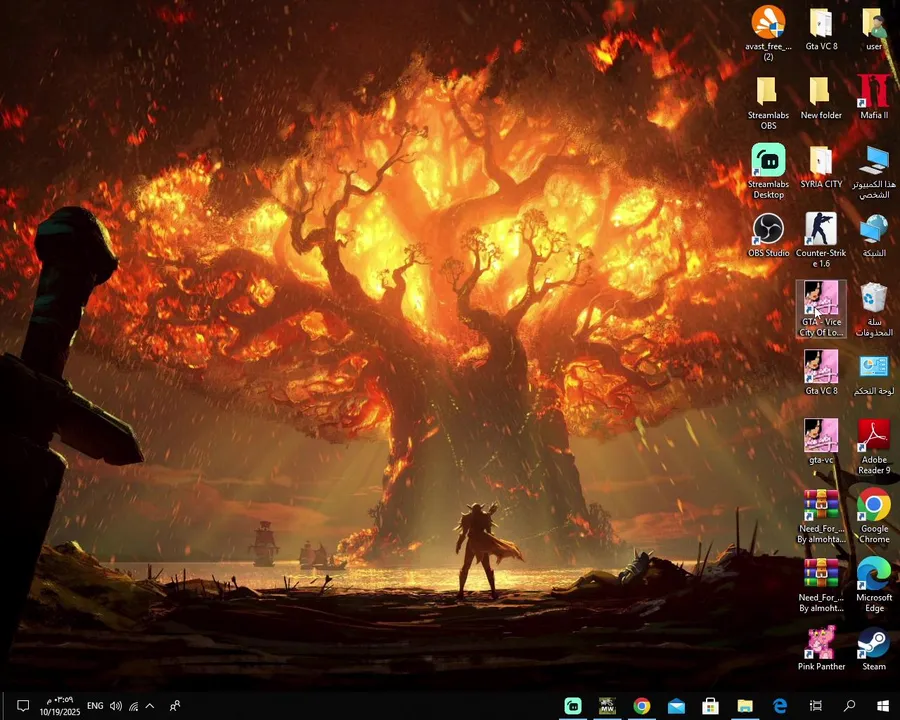Click the taskbar search magnifier
Screen dimensions: 900x720
pyautogui.click(x=849, y=706)
